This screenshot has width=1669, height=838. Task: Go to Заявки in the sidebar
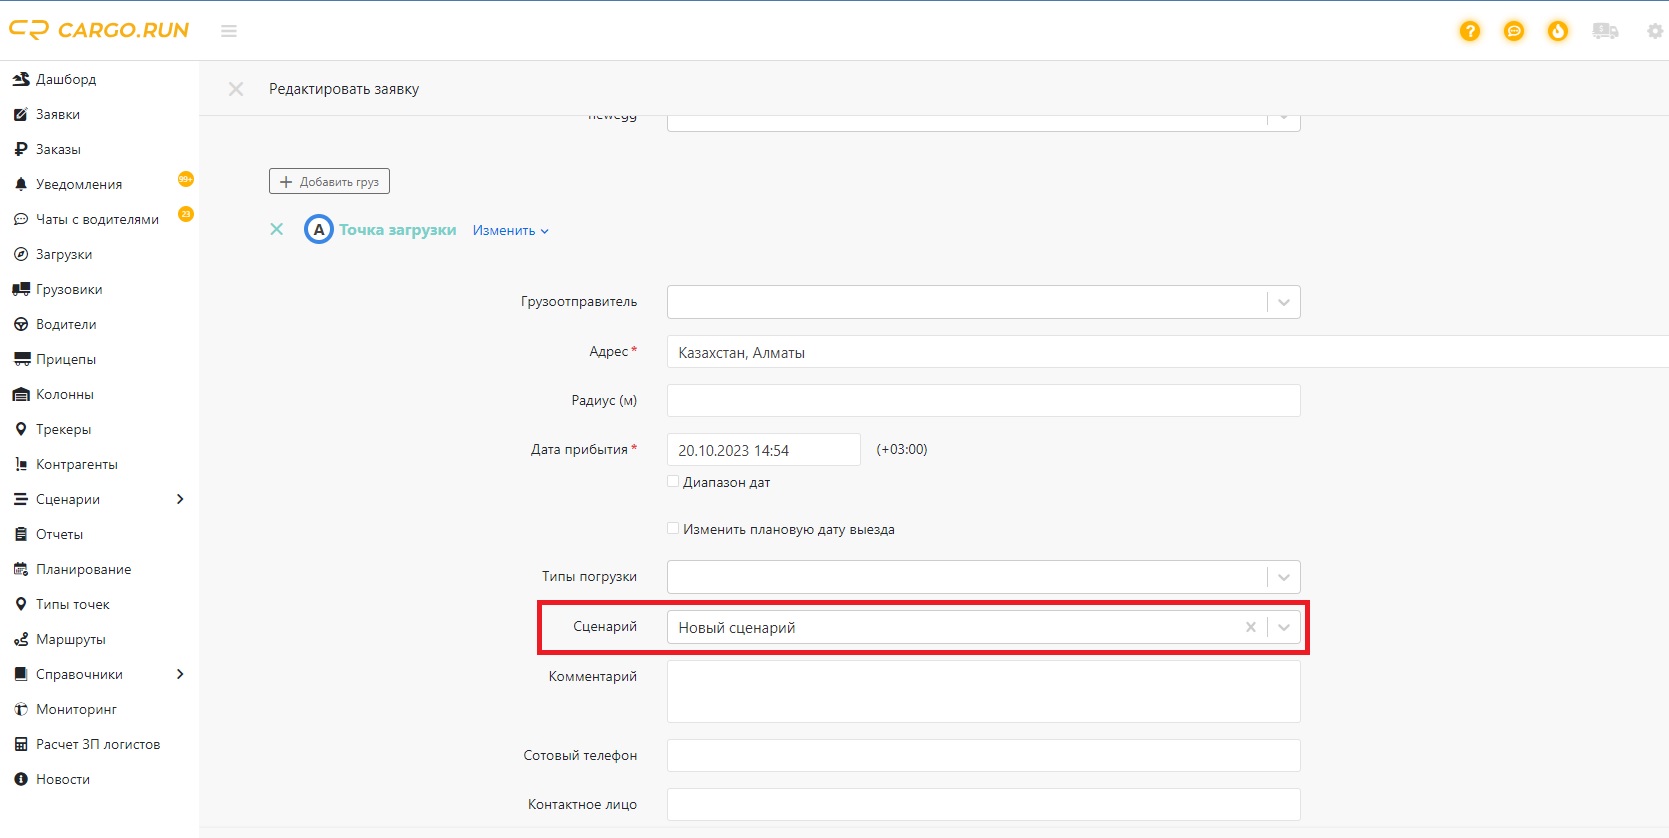pos(58,114)
